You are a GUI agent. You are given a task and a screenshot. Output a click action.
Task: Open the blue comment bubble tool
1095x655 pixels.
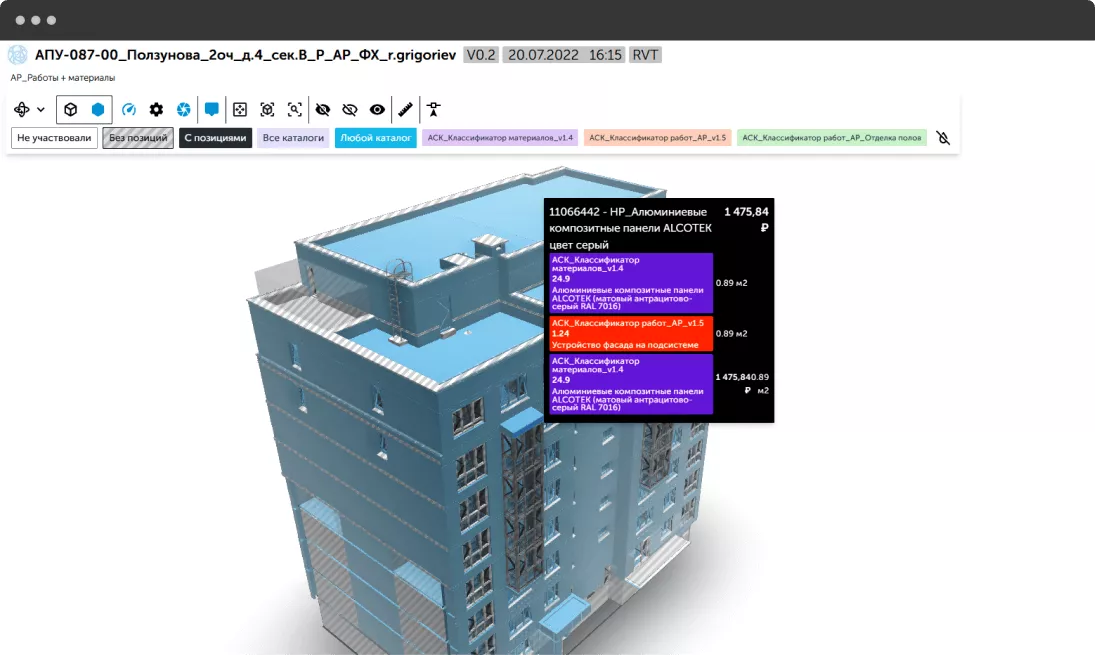tap(212, 110)
